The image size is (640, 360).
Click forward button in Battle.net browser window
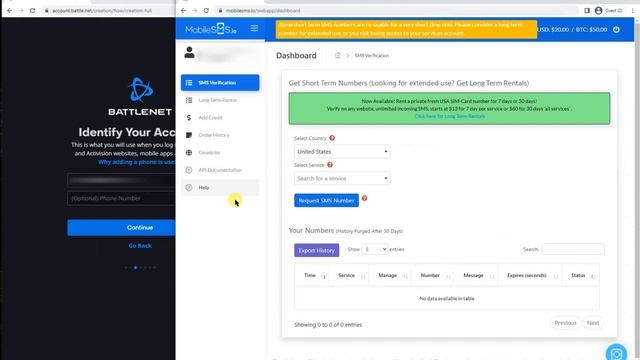21,10
